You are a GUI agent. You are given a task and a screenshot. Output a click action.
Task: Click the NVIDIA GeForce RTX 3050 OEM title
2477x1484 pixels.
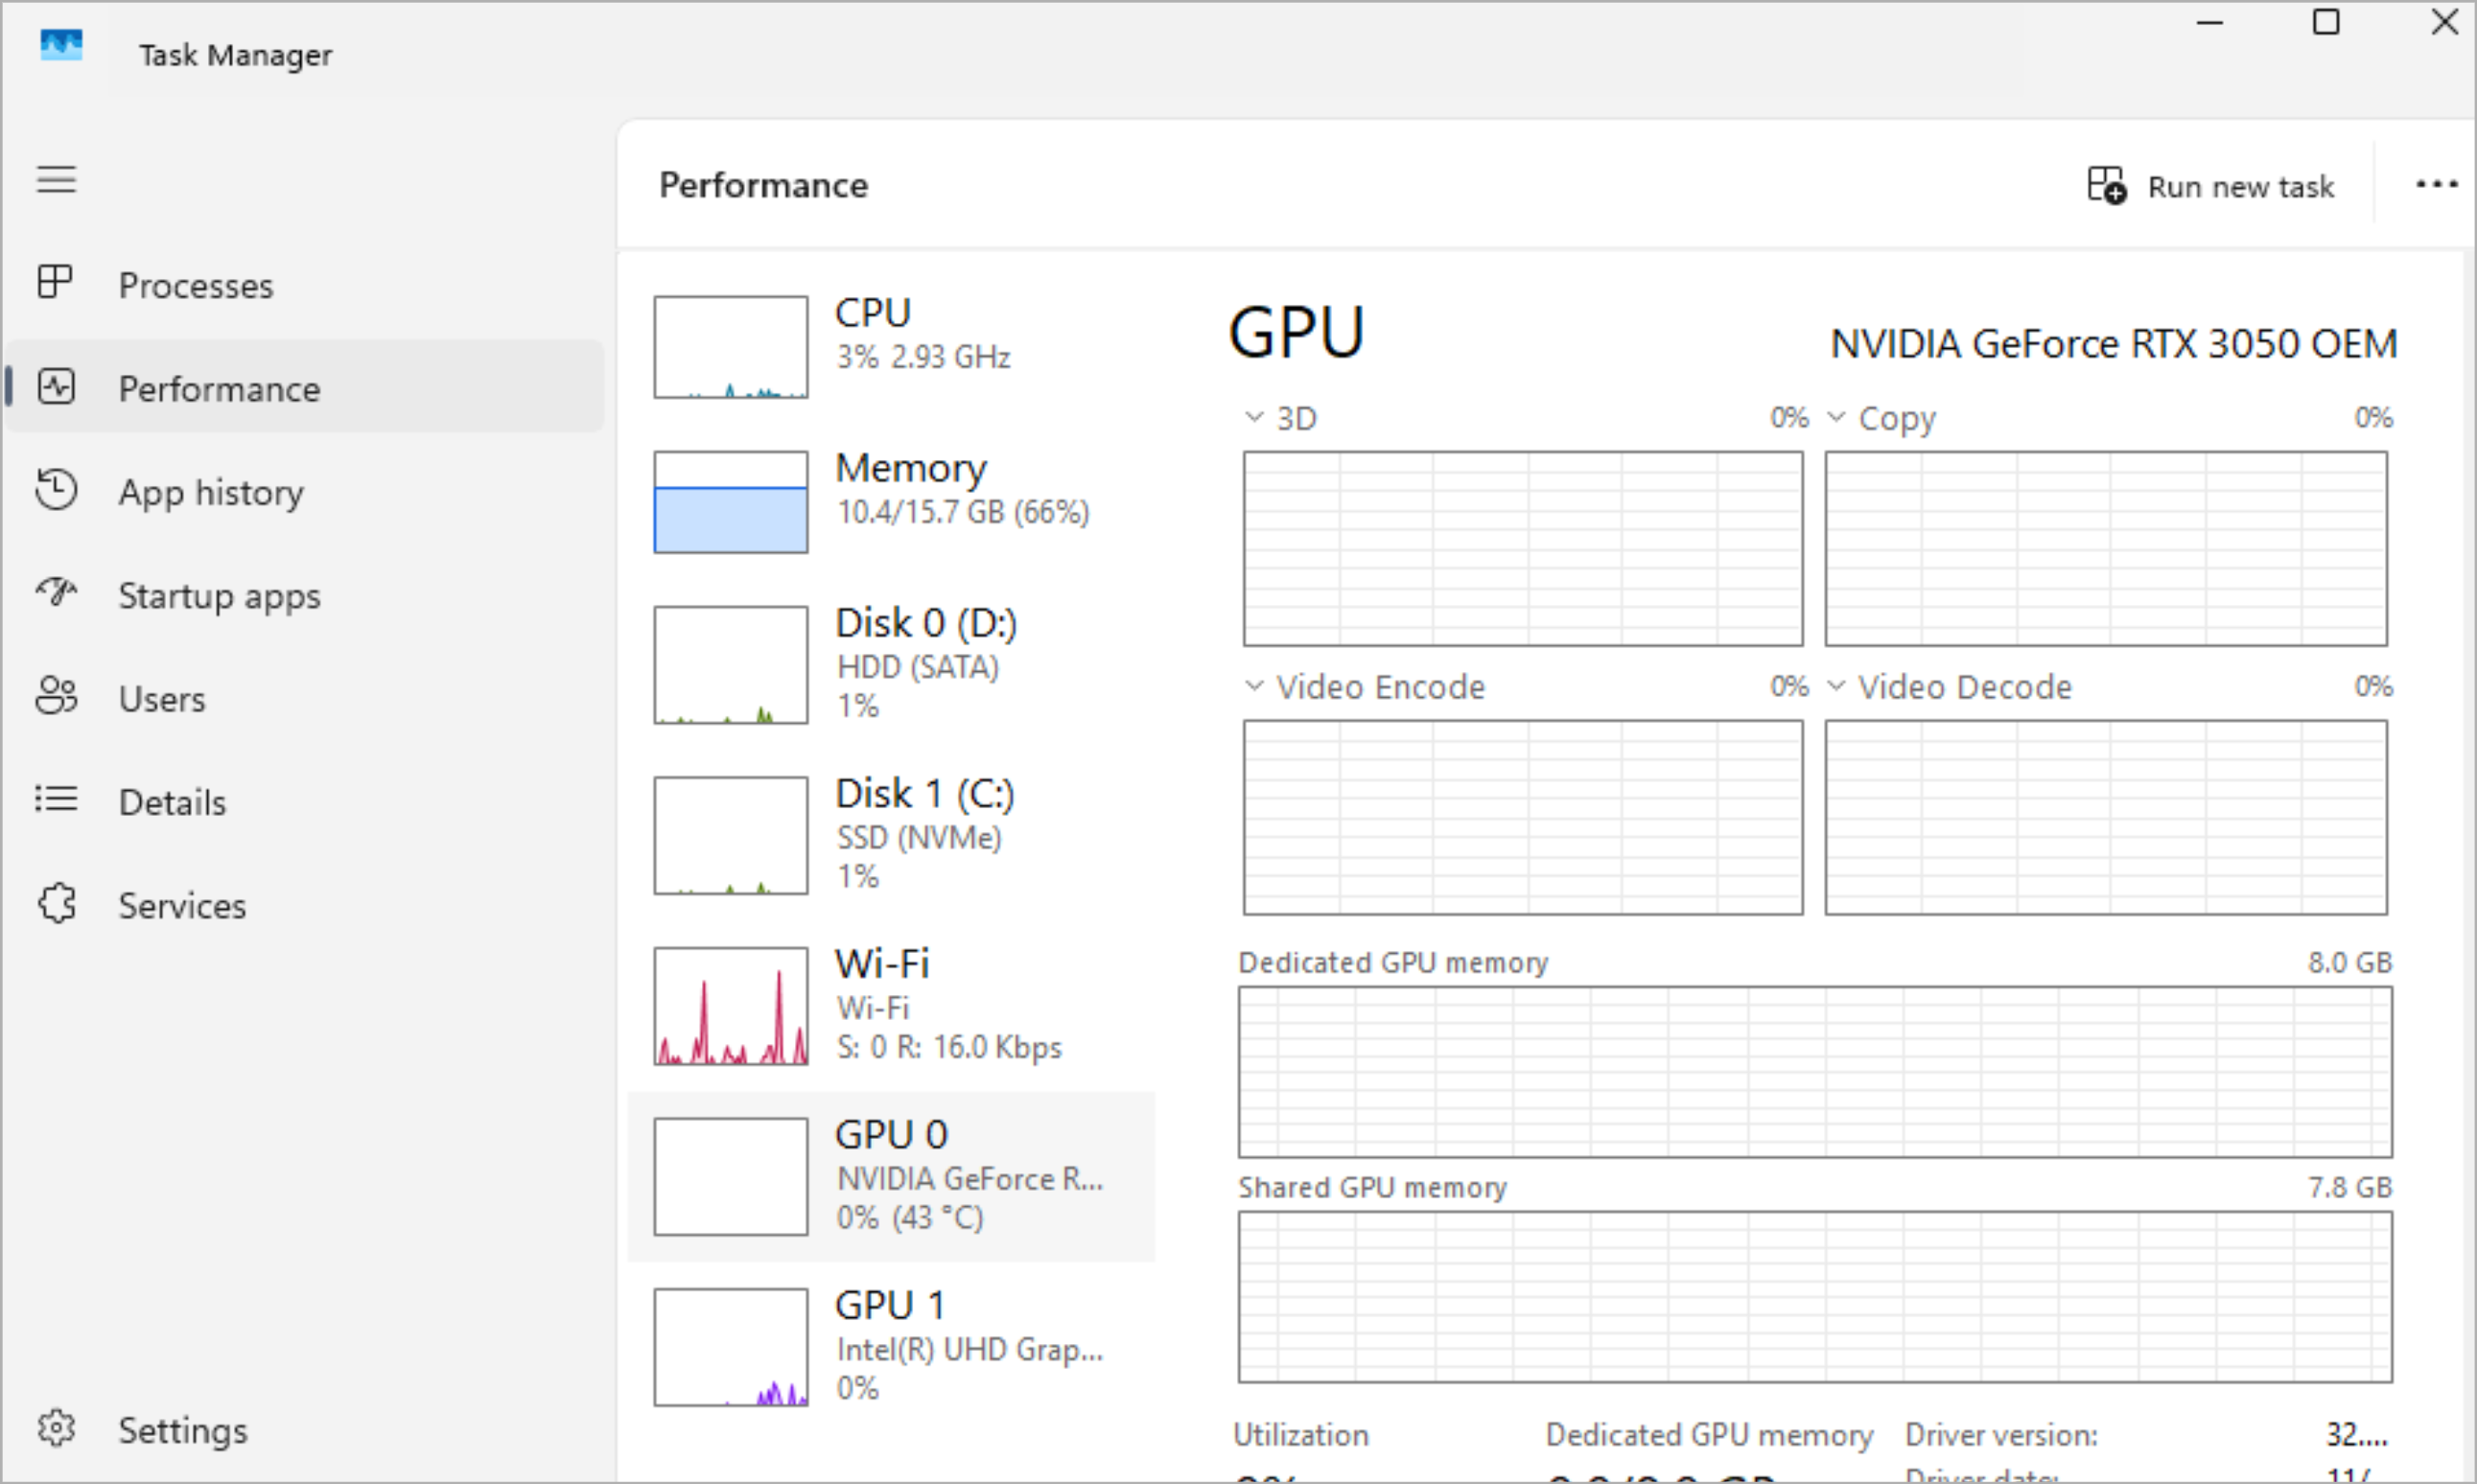click(2114, 344)
